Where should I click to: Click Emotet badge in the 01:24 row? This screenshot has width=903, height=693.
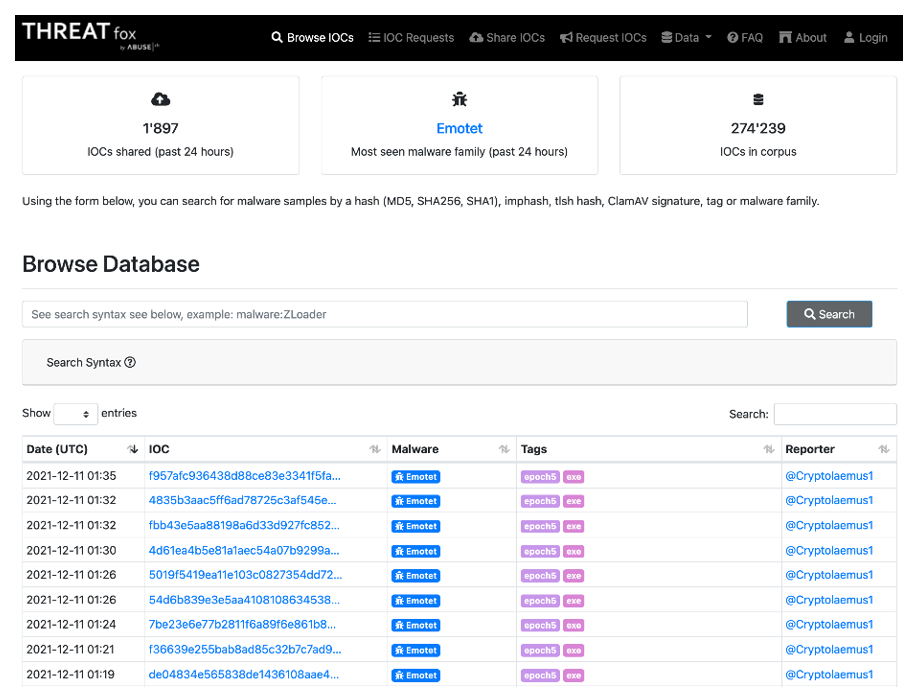[x=416, y=626]
